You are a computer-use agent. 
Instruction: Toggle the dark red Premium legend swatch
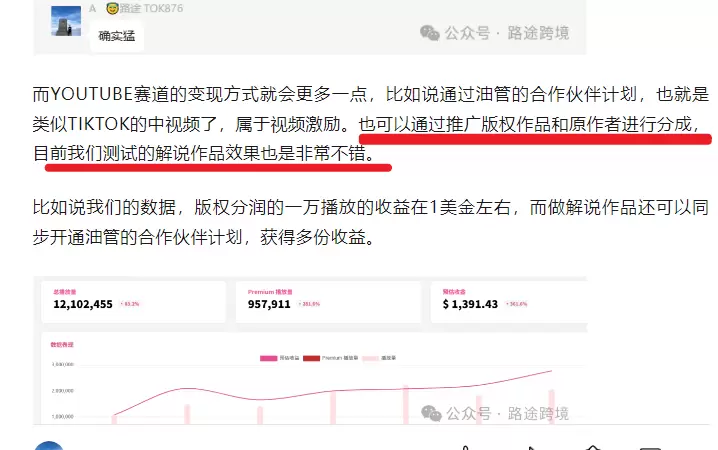point(311,358)
